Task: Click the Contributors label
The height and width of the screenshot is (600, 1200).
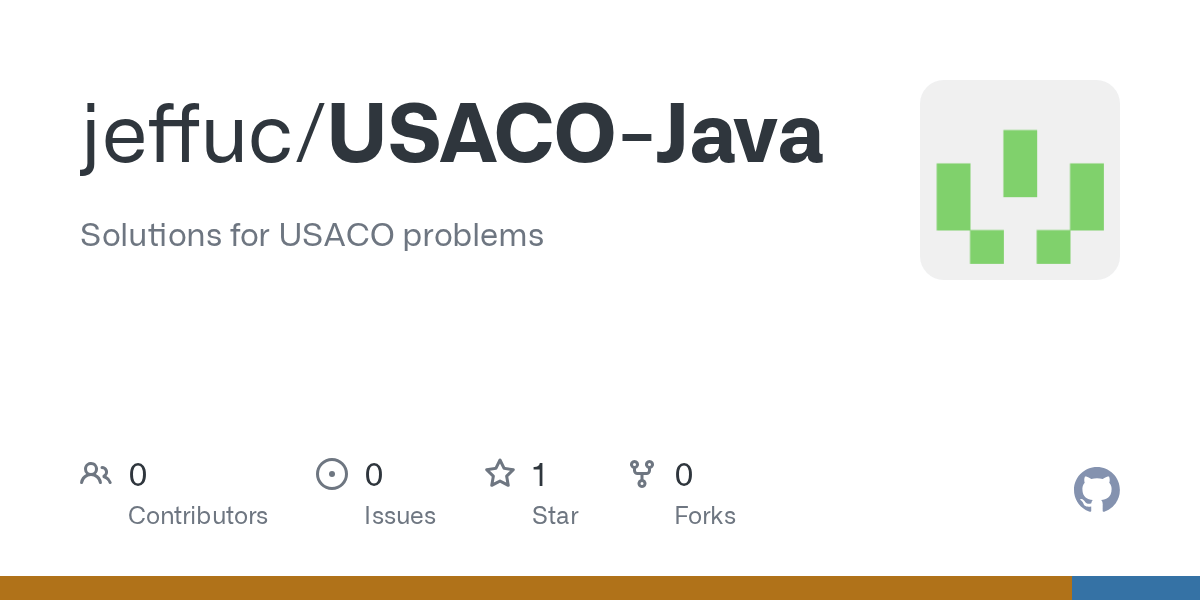Action: click(198, 516)
